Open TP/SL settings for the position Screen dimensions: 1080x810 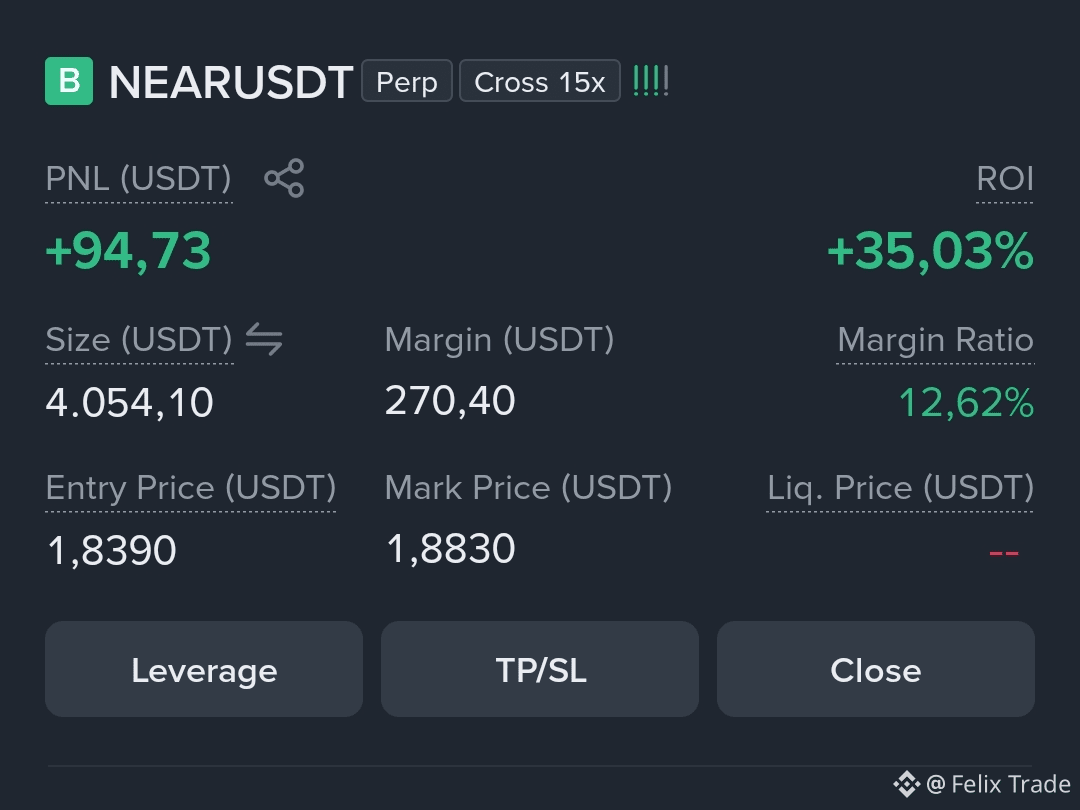[x=540, y=669]
